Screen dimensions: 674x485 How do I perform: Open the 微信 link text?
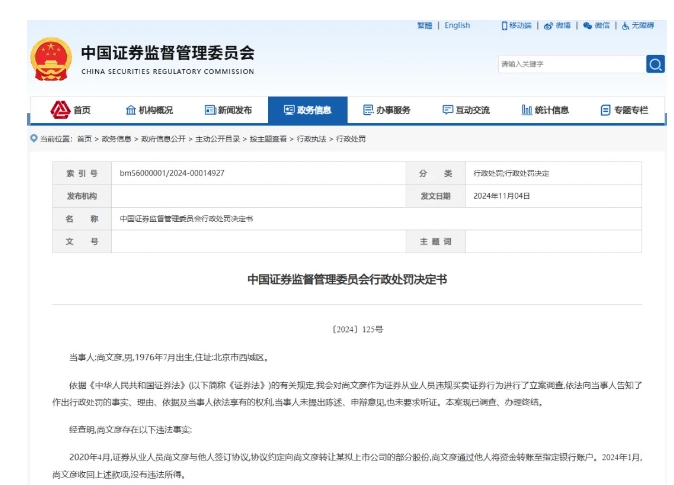tap(602, 26)
